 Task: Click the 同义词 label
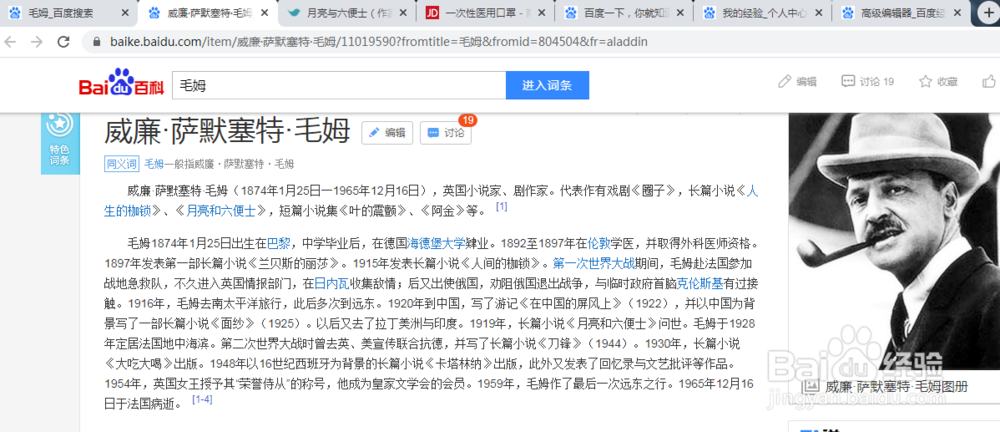click(121, 164)
